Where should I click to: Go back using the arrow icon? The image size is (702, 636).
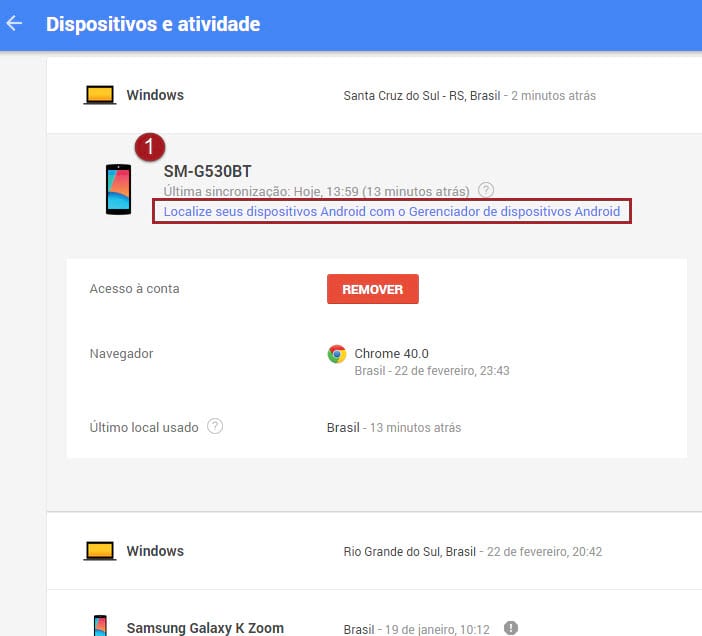(14, 23)
